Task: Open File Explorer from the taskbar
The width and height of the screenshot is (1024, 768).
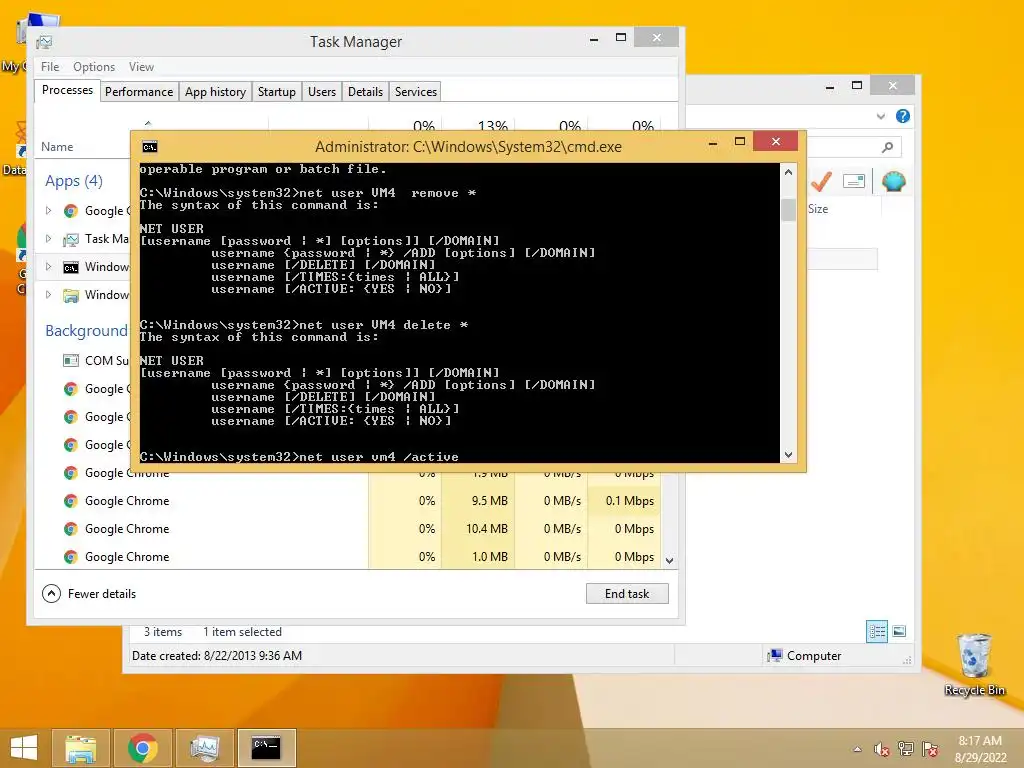Action: coord(81,748)
